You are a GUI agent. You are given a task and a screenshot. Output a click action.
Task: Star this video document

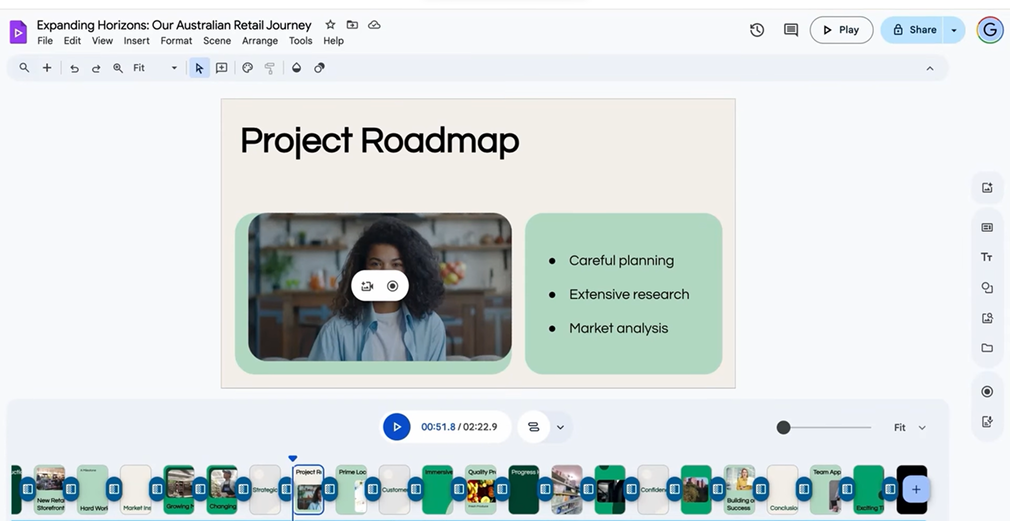click(x=330, y=25)
